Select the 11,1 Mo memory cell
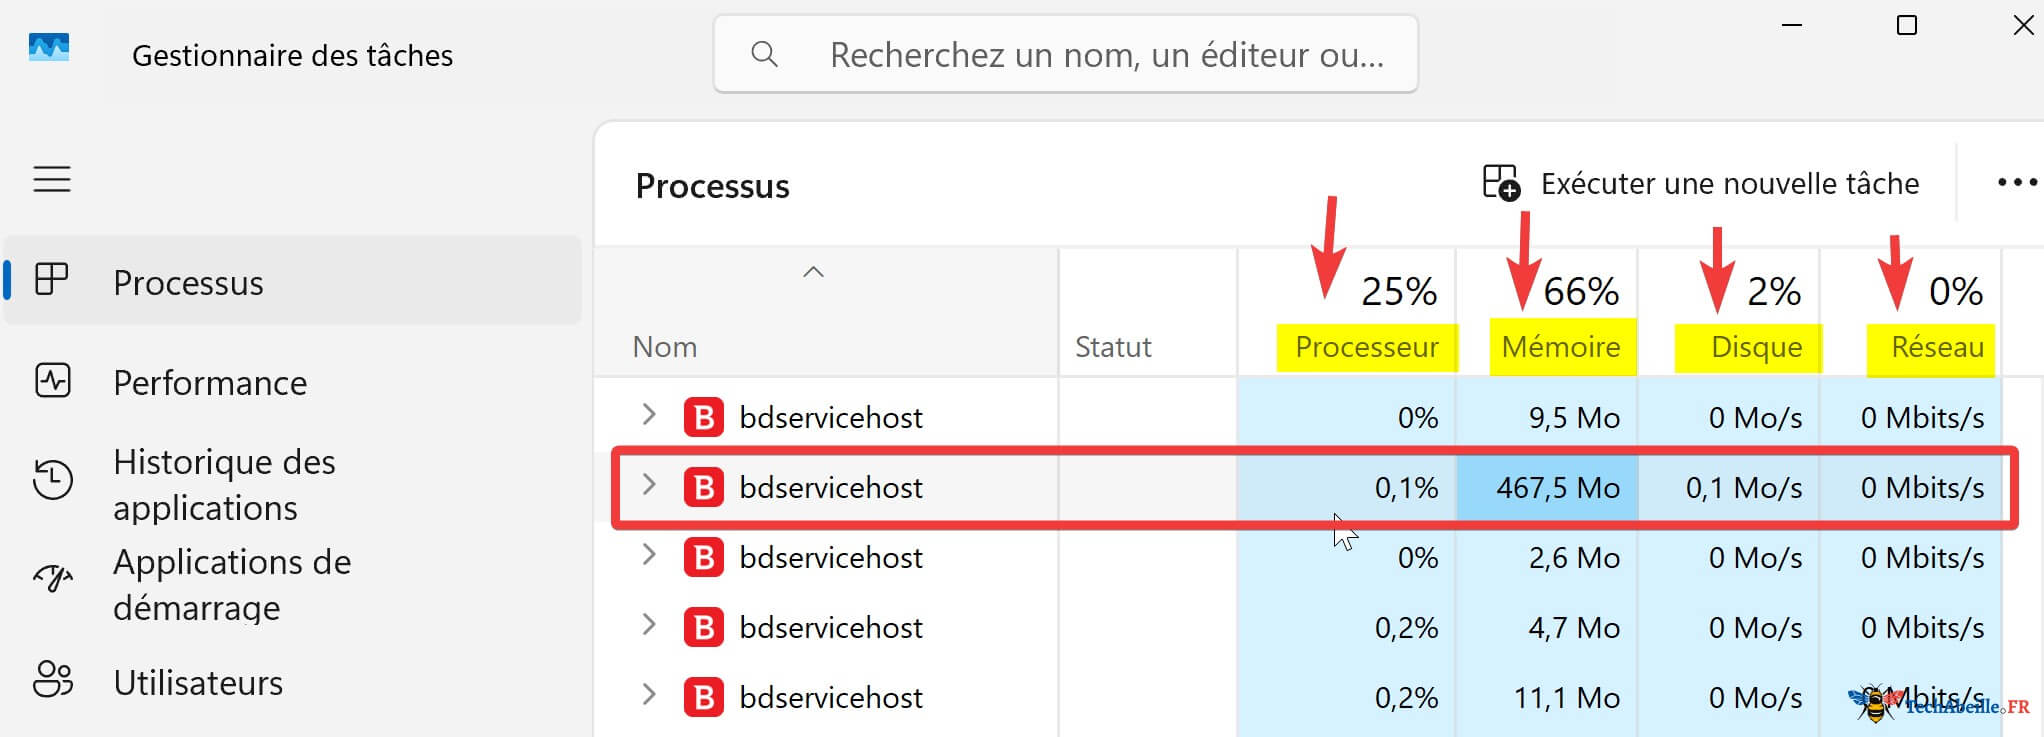The height and width of the screenshot is (737, 2044). (x=1547, y=697)
